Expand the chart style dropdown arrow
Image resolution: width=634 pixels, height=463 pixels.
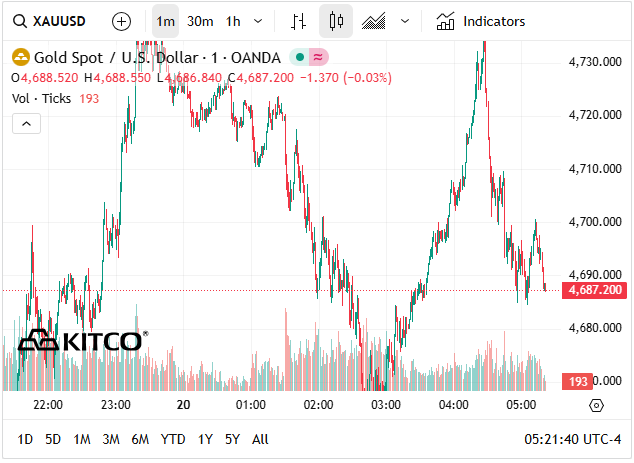coord(404,21)
